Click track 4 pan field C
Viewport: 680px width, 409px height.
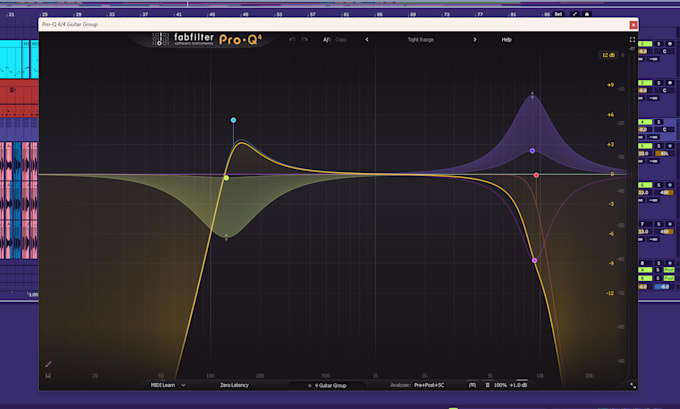664,129
